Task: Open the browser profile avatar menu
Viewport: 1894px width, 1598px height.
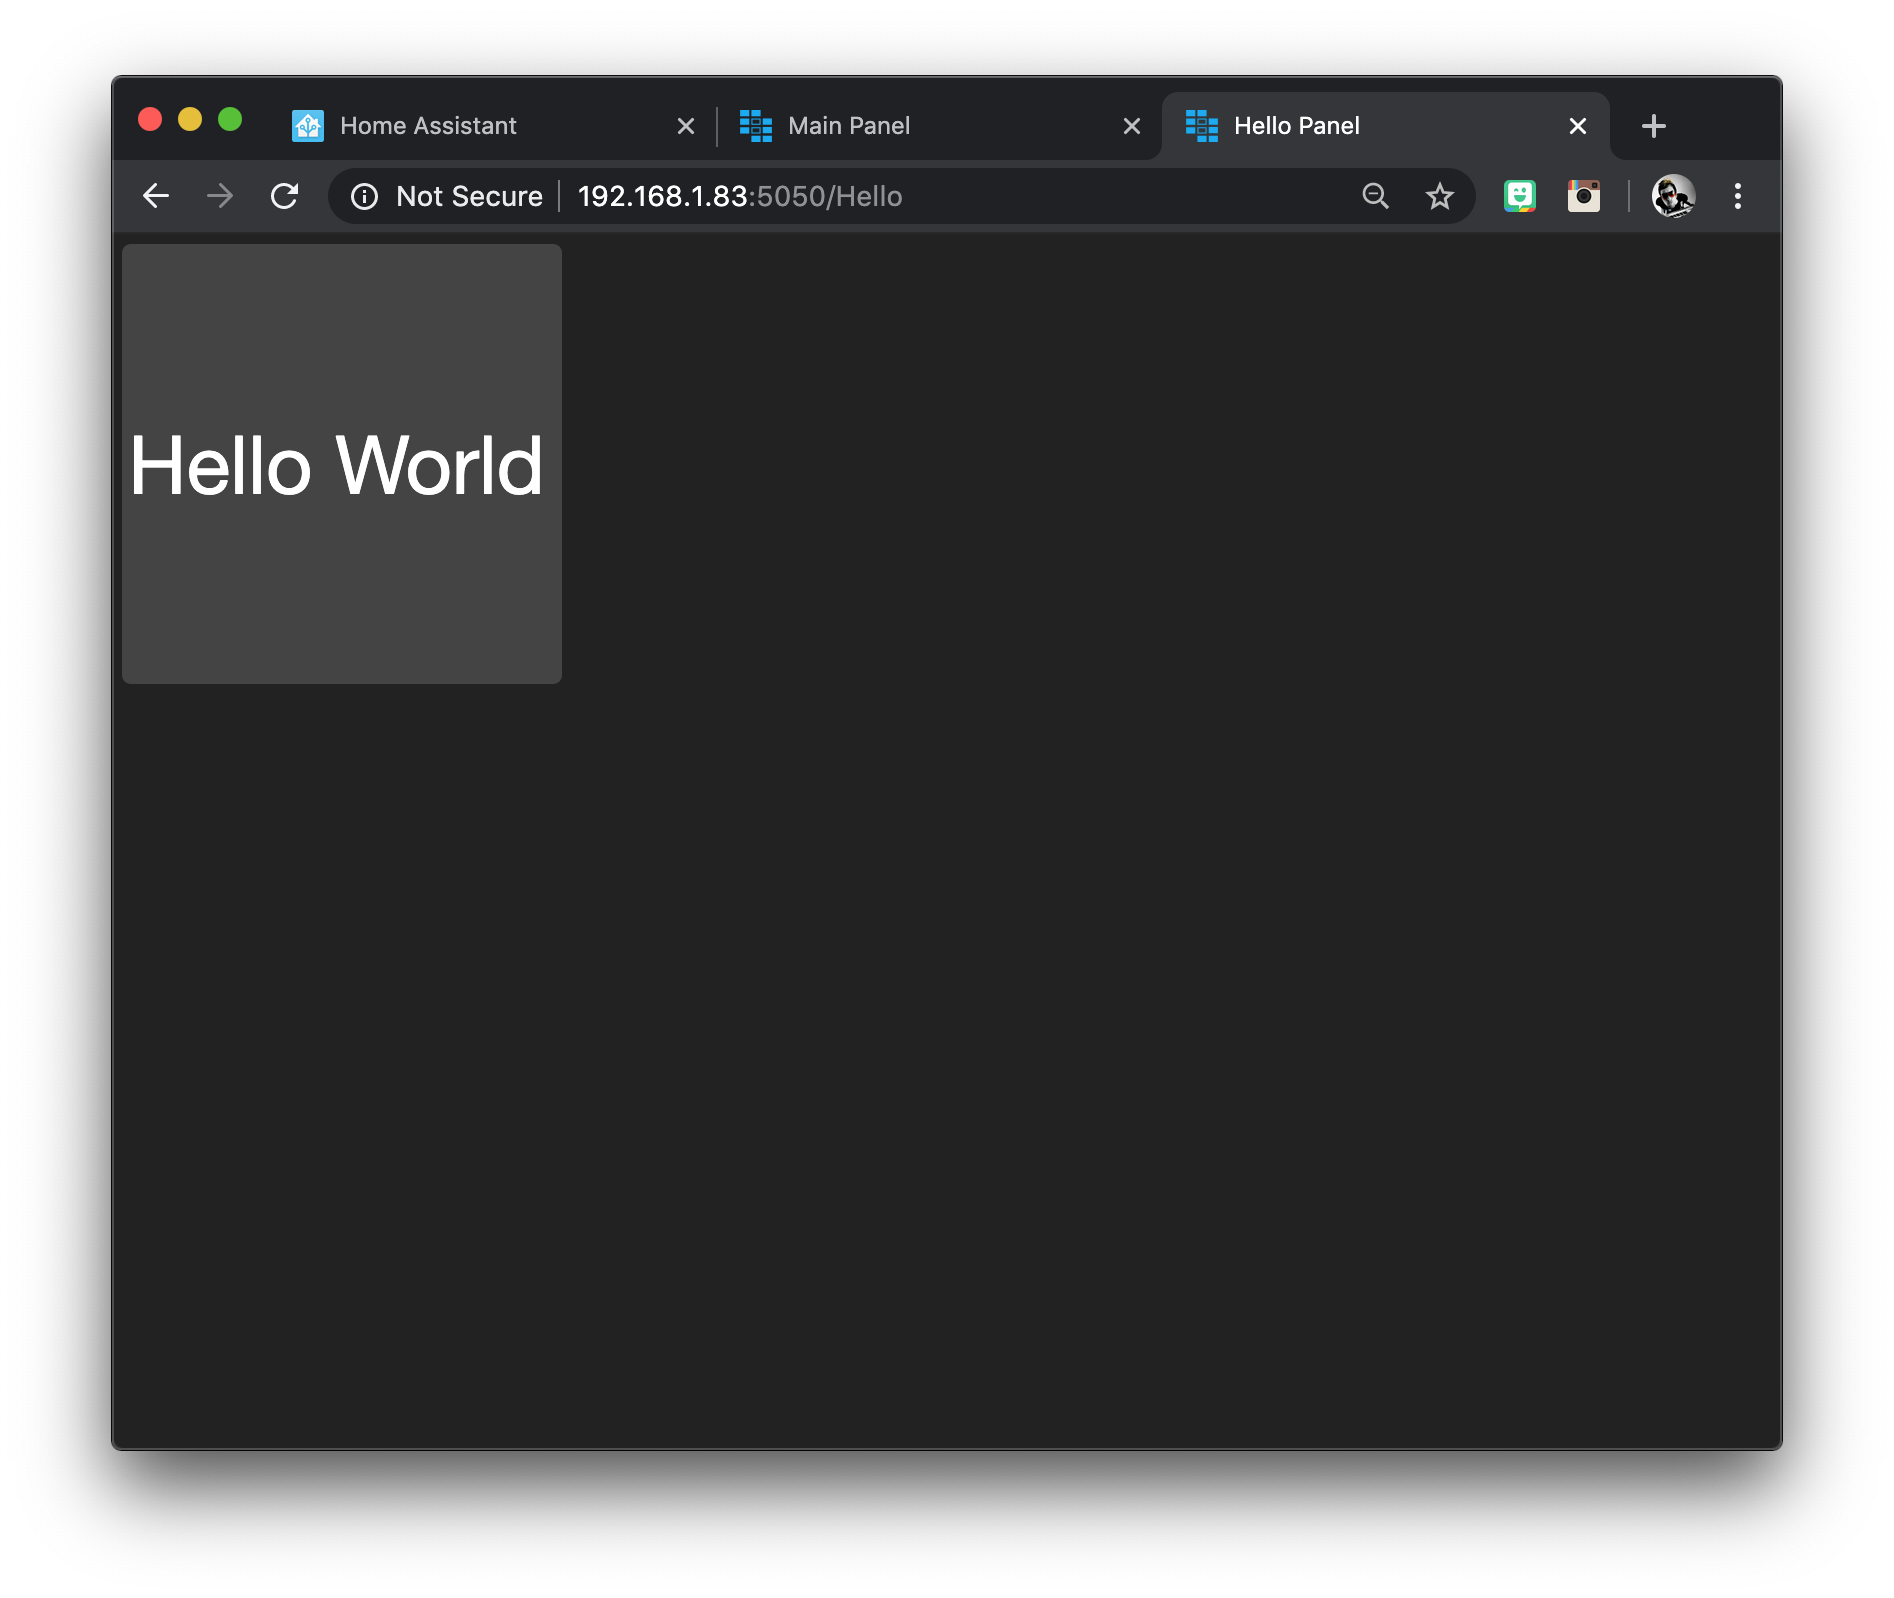Action: click(1675, 197)
